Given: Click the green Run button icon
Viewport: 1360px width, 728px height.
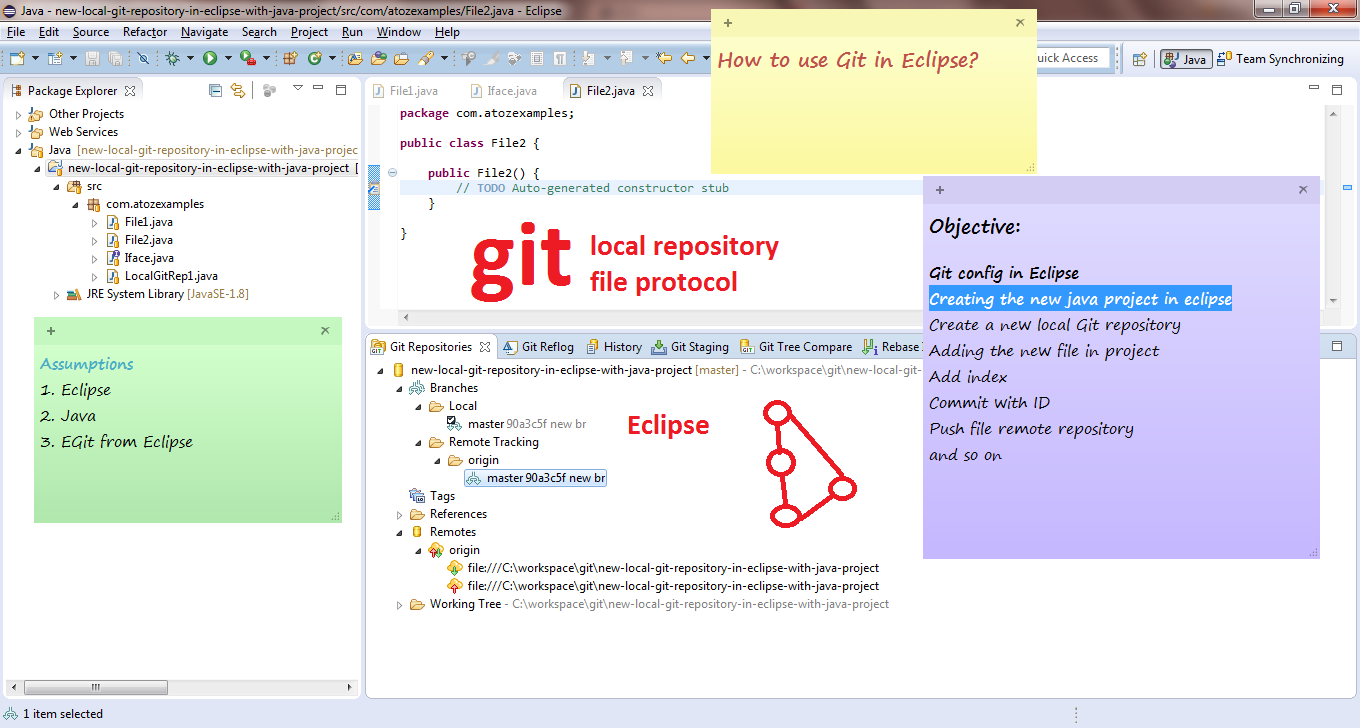Looking at the screenshot, I should click(210, 59).
